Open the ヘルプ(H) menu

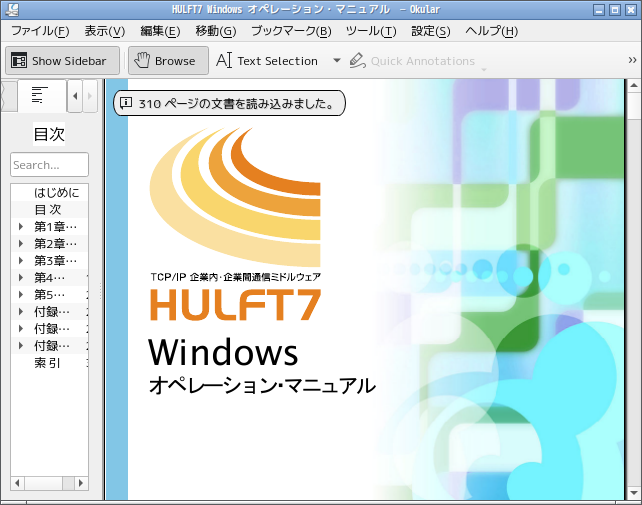tap(491, 31)
